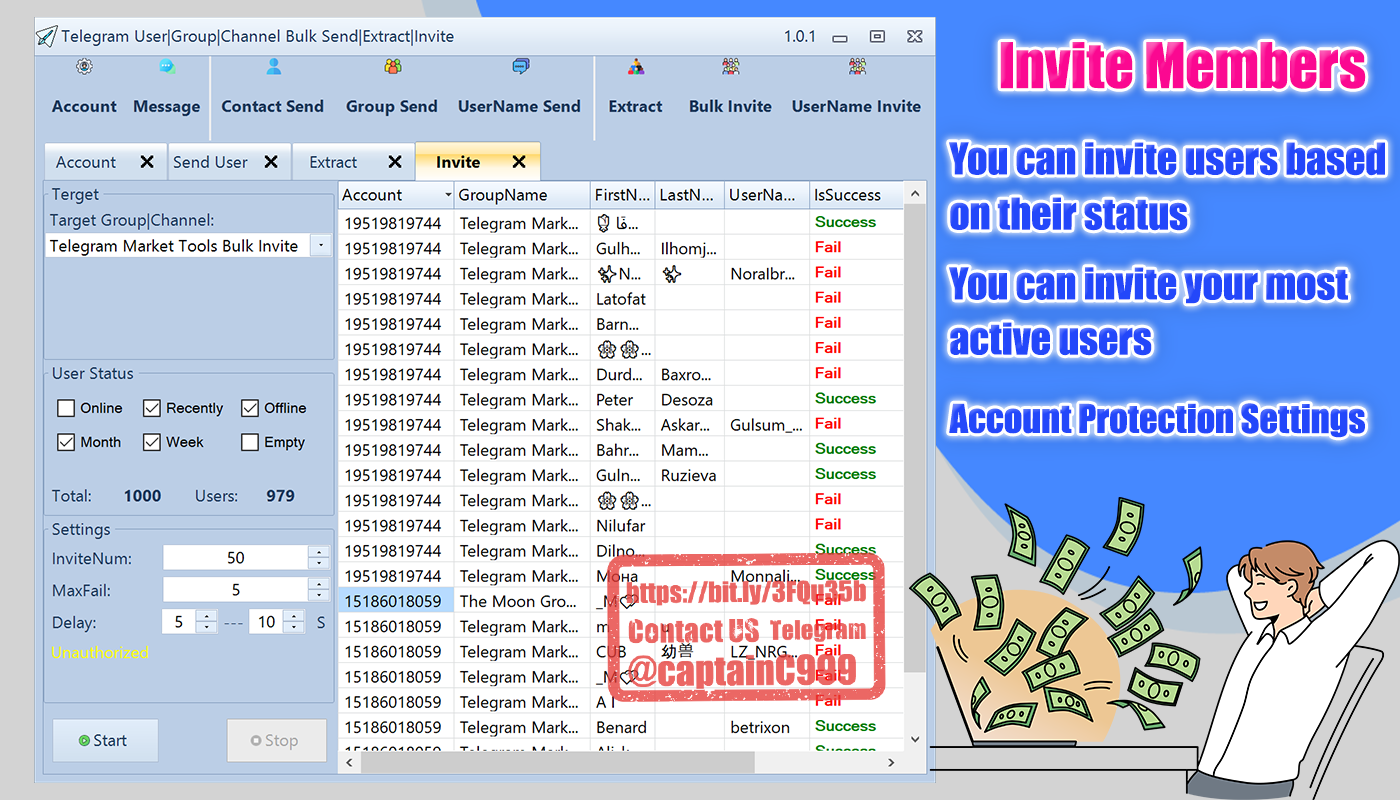This screenshot has width=1400, height=800.
Task: Expand the Target Group|Channel dropdown
Action: tap(320, 246)
